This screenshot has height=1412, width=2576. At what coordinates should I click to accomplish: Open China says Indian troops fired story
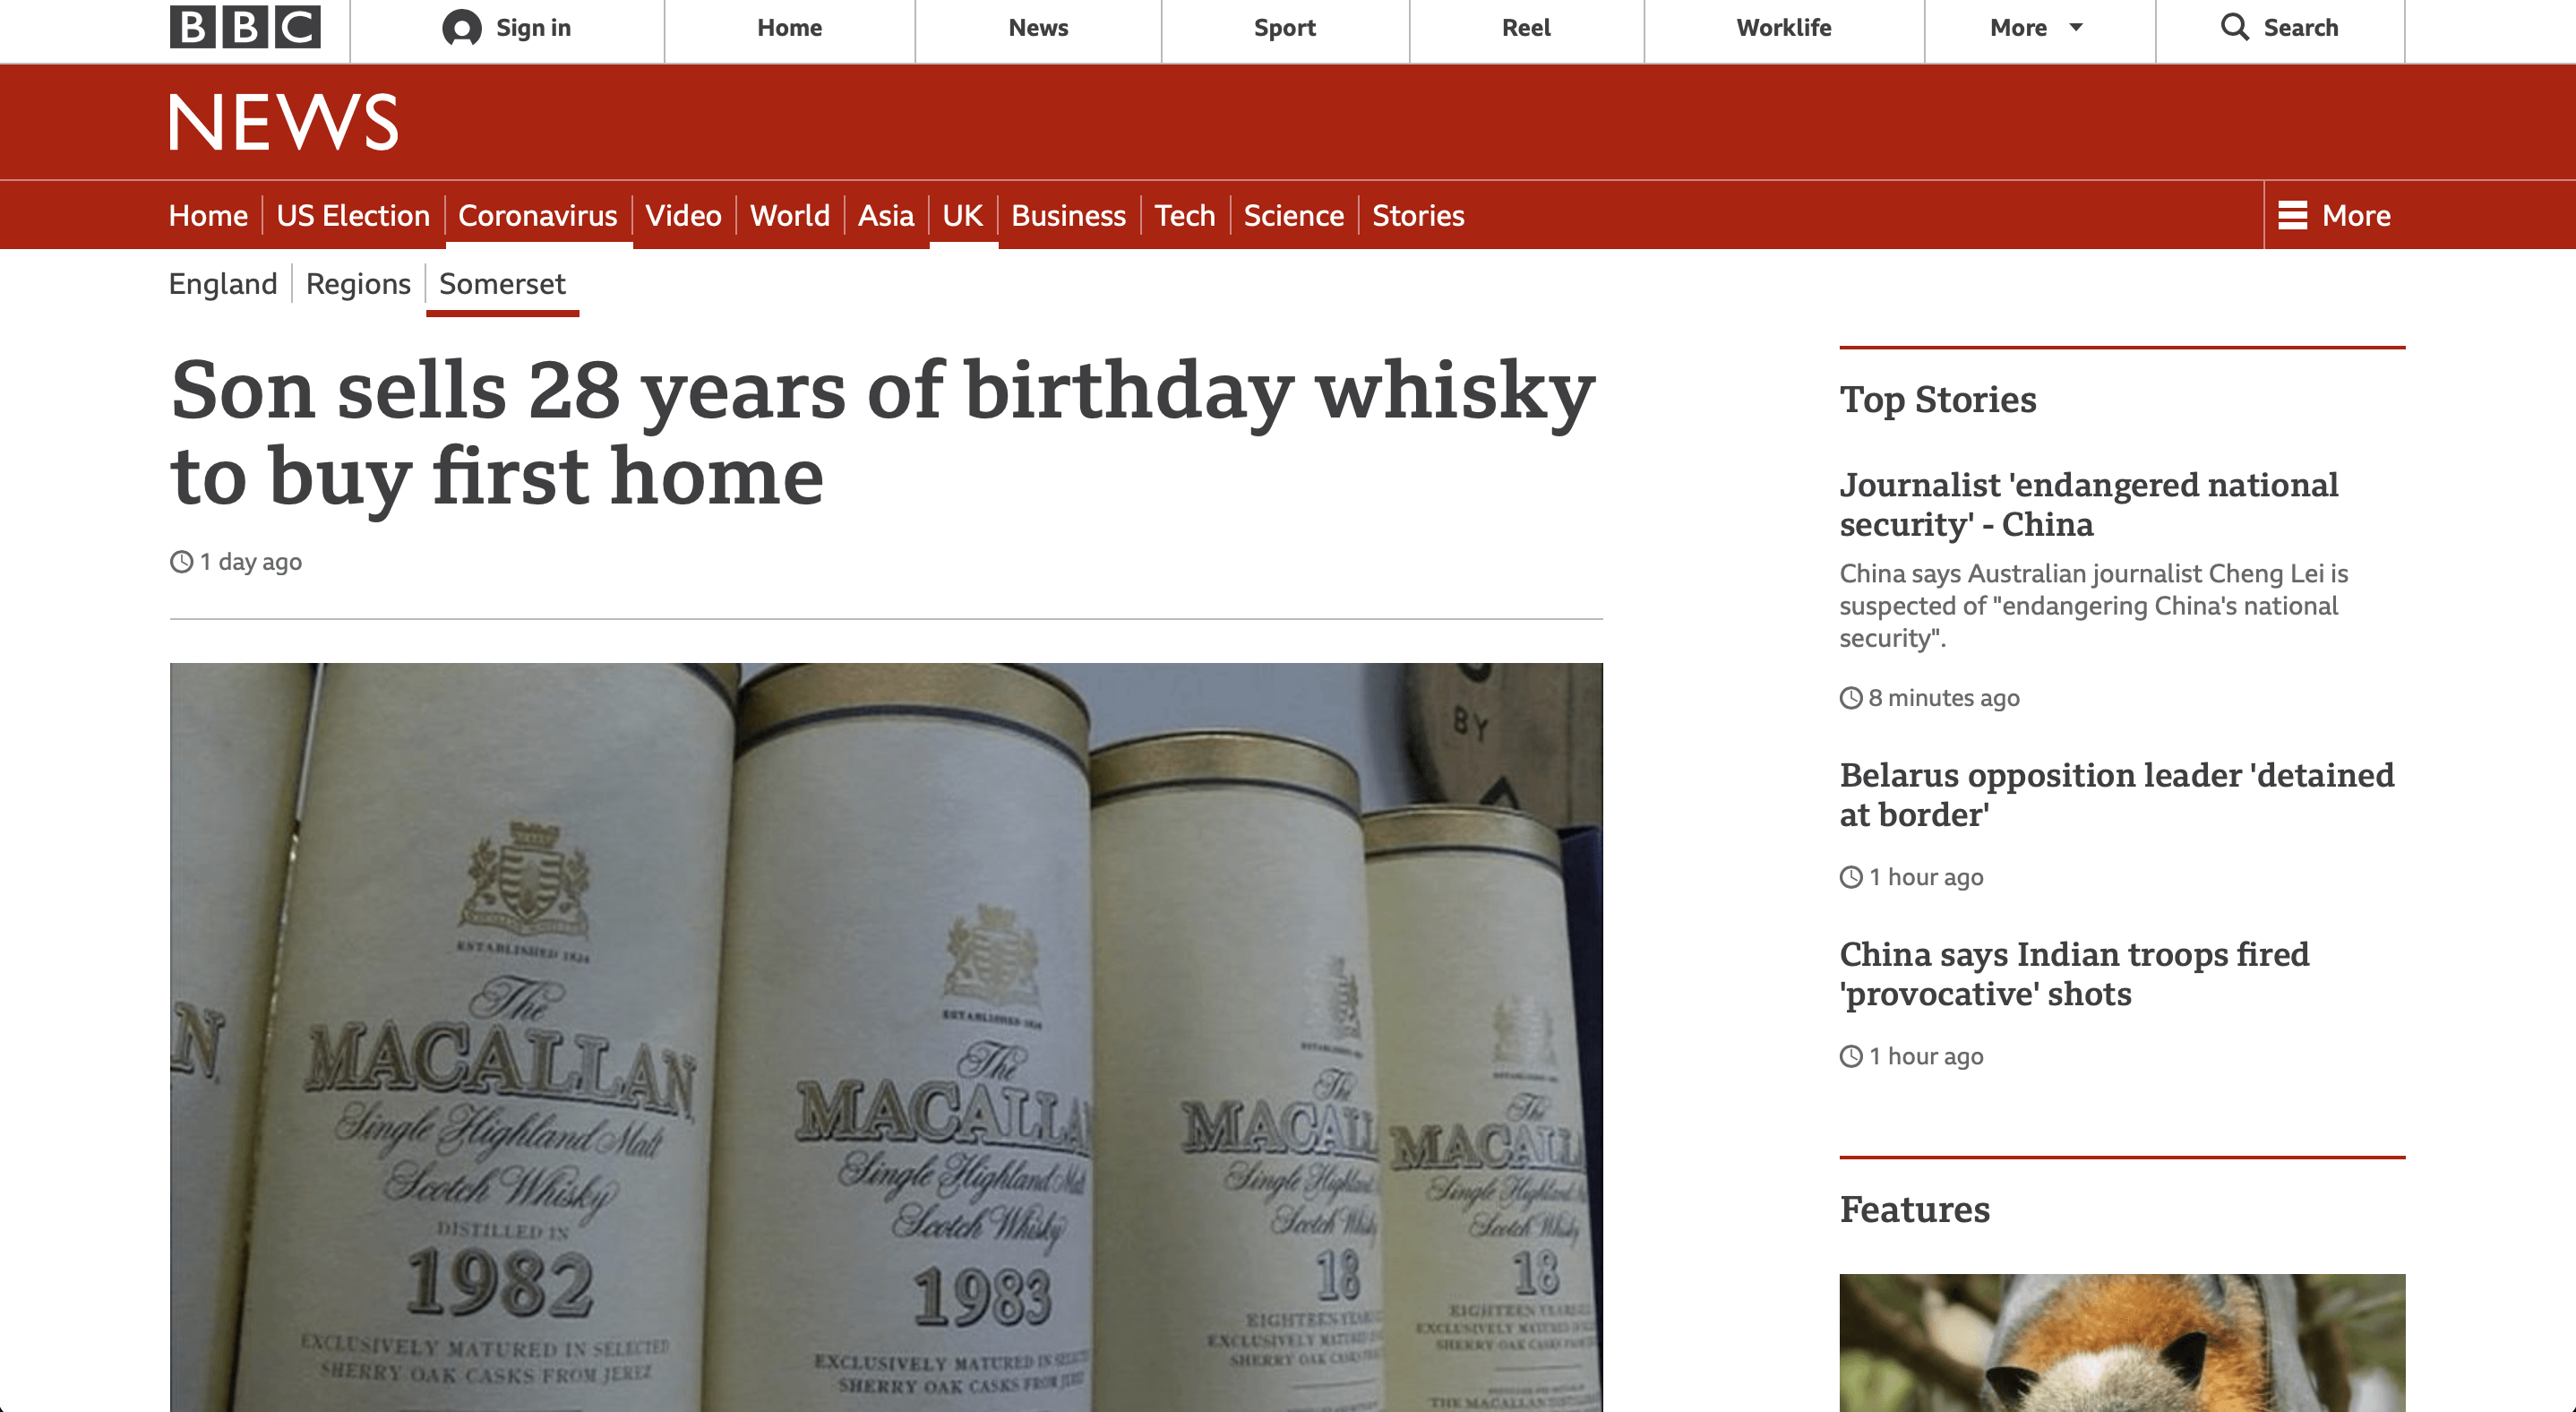pyautogui.click(x=2074, y=973)
